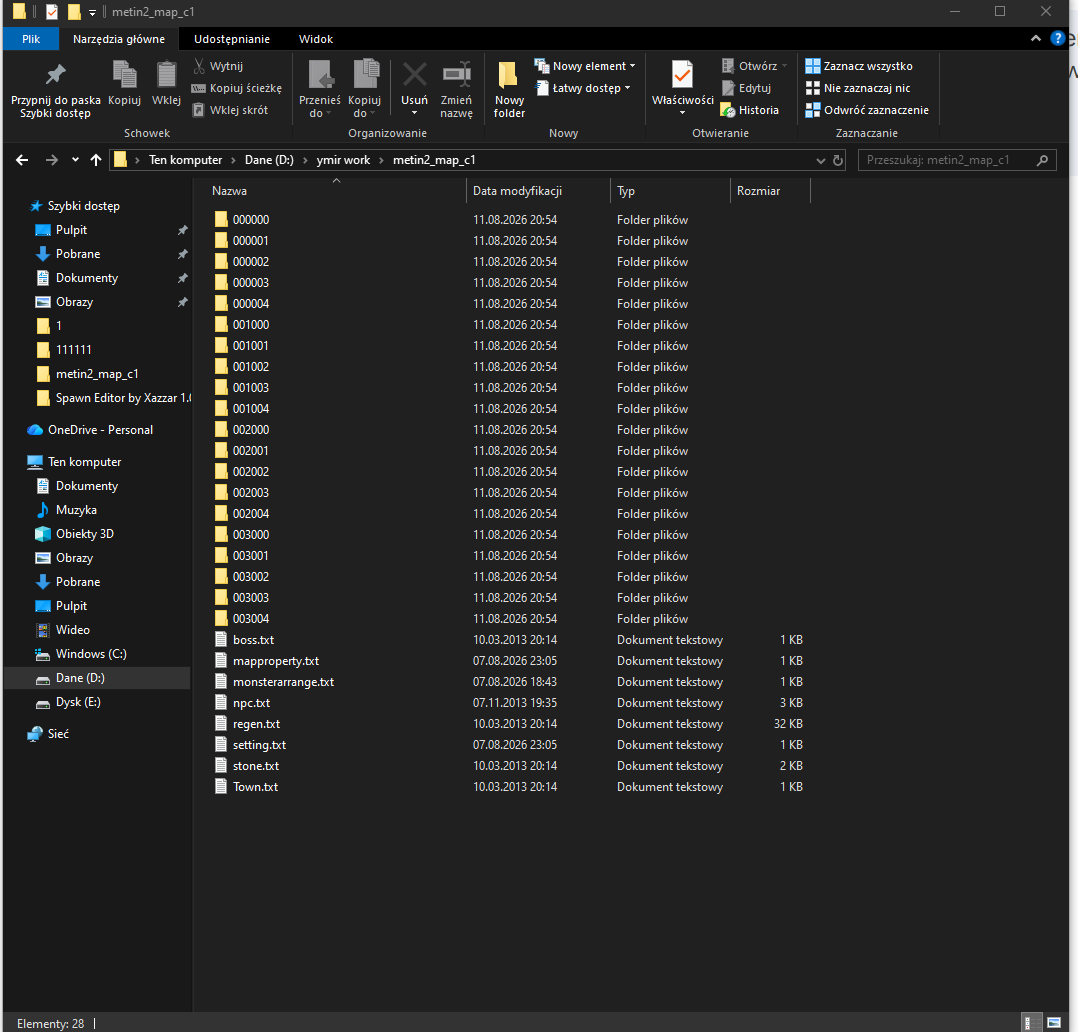Click the Edytuj command

(747, 88)
